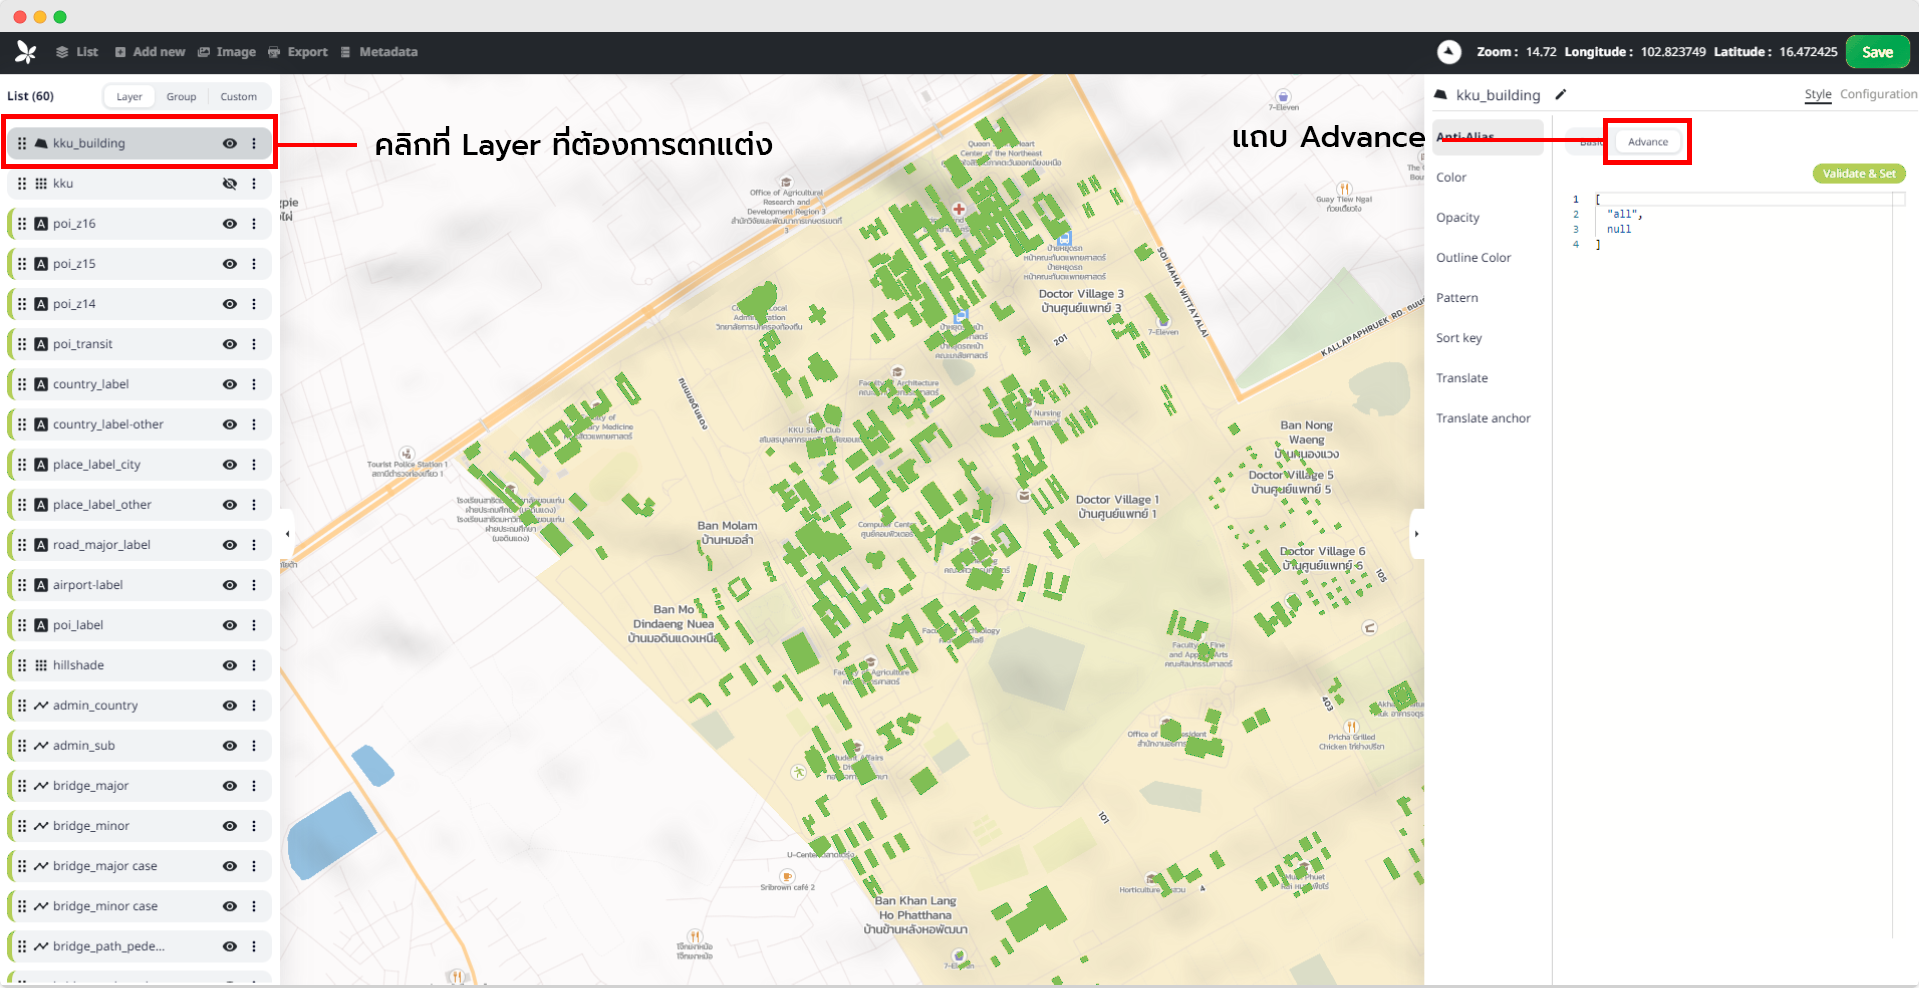Collapse the left layer panel

[288, 534]
